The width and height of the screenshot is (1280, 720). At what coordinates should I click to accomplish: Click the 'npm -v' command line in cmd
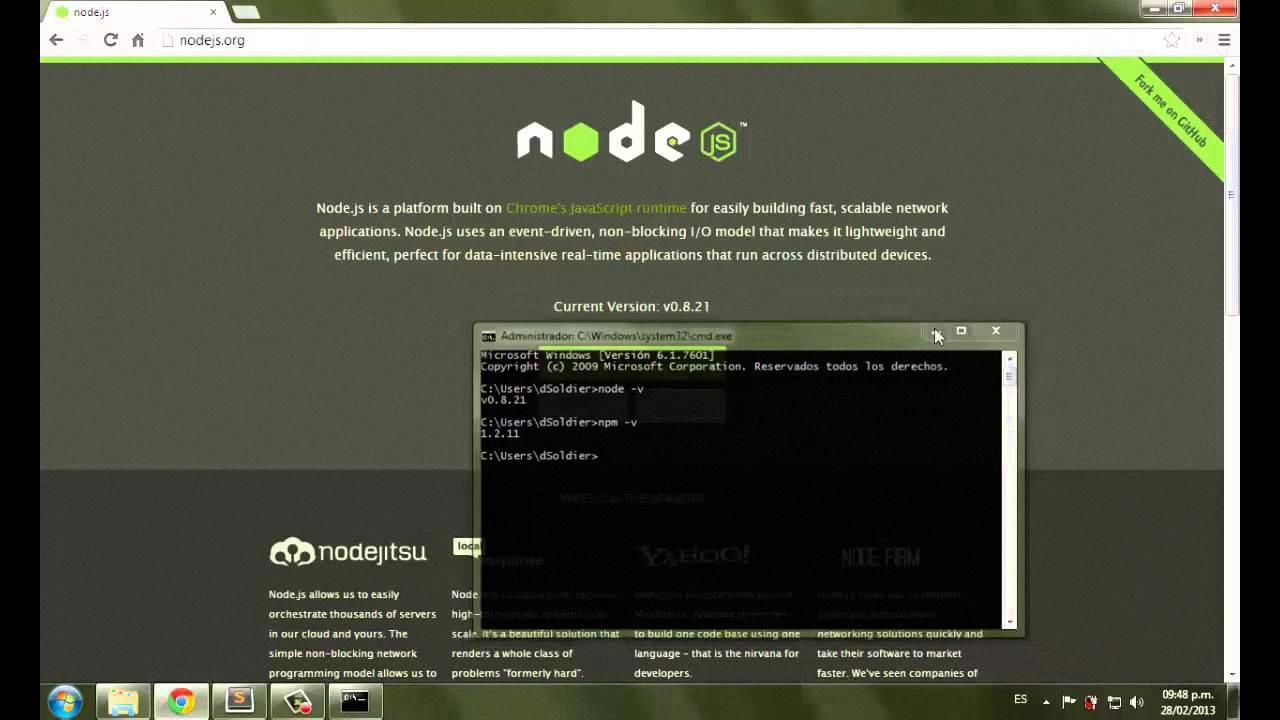[559, 422]
